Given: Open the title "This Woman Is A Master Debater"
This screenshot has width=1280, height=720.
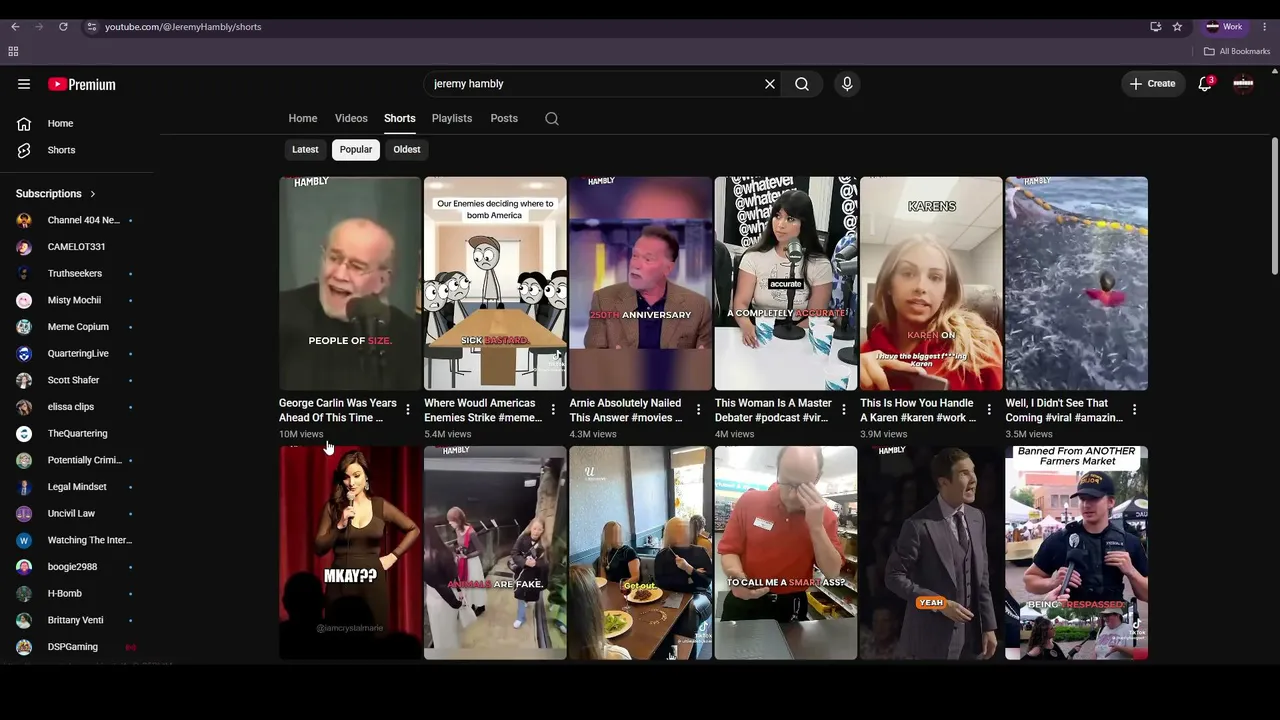Looking at the screenshot, I should [773, 410].
